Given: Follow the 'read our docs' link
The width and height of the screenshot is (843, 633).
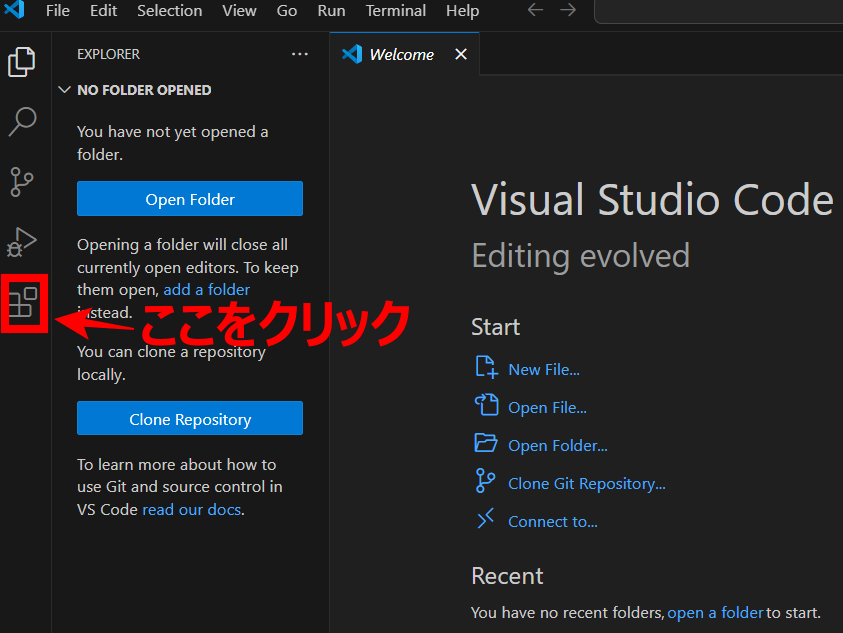Looking at the screenshot, I should pyautogui.click(x=191, y=509).
